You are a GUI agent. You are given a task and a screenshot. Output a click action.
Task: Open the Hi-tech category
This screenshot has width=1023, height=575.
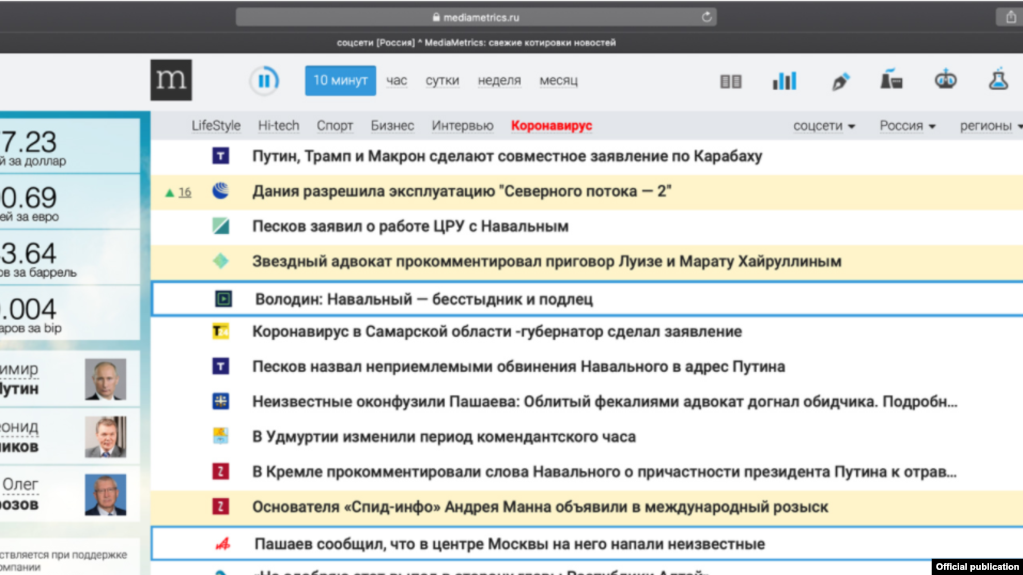(x=279, y=125)
